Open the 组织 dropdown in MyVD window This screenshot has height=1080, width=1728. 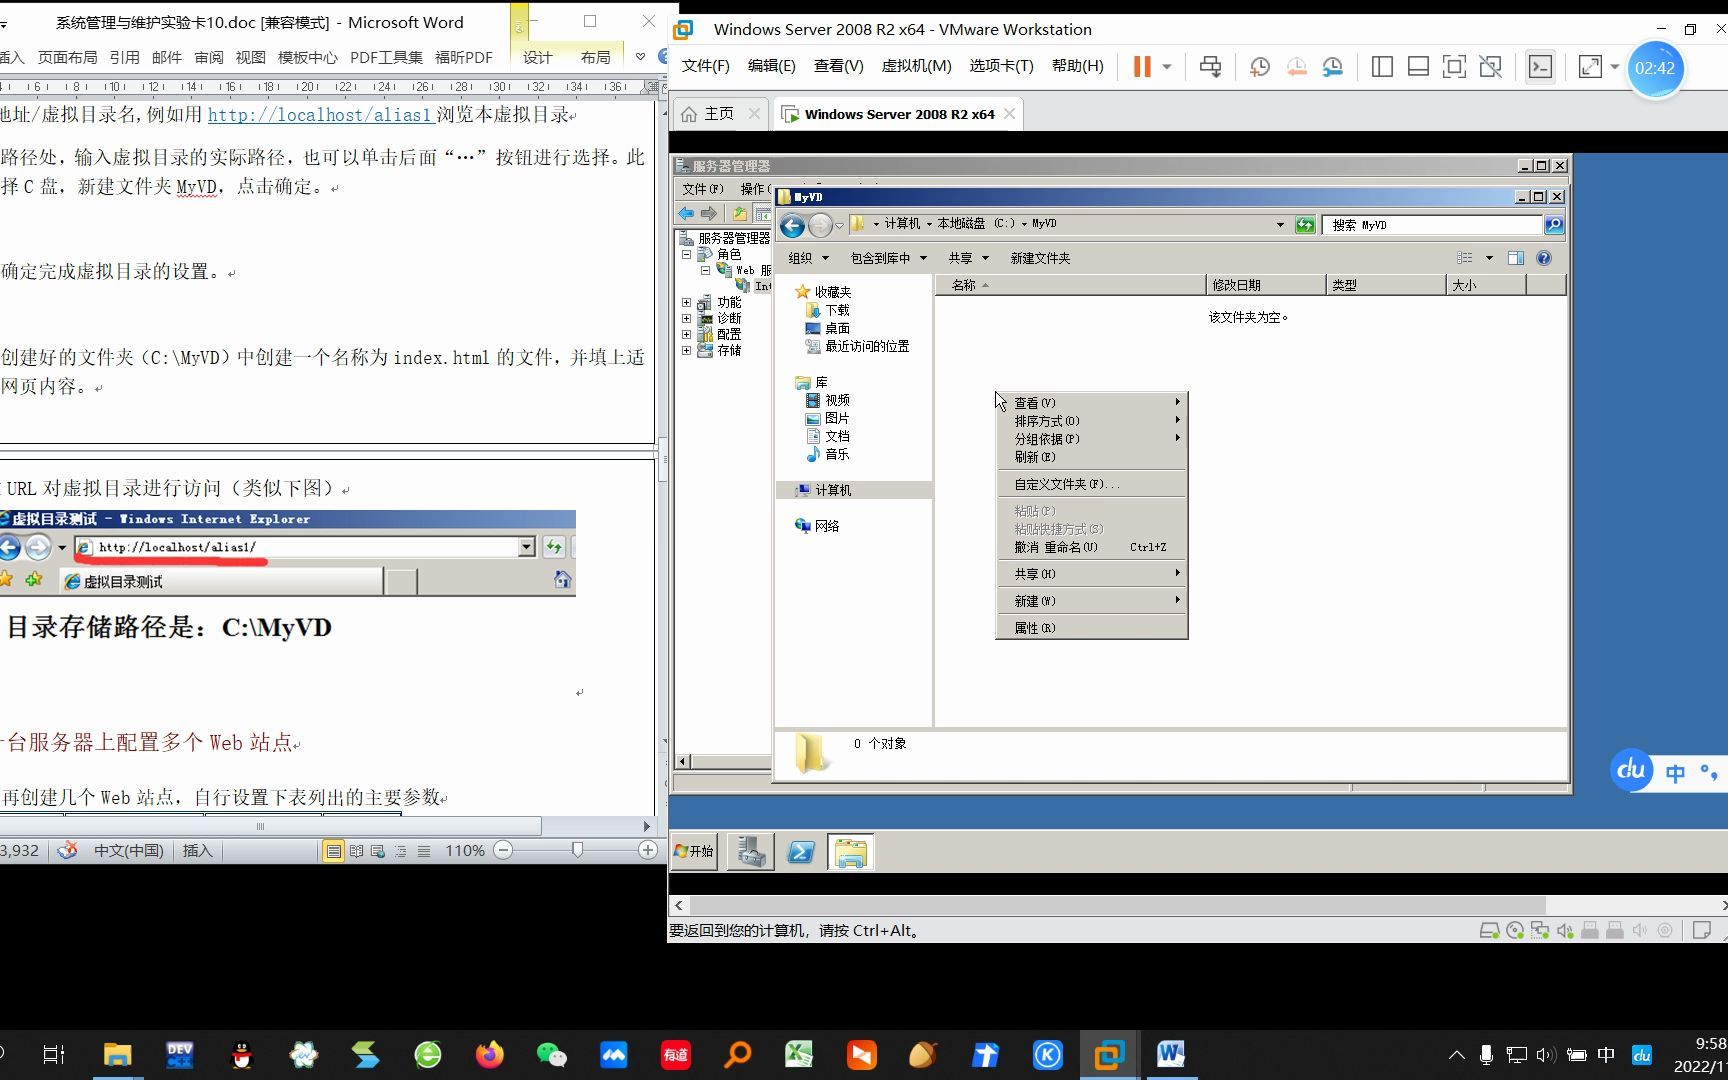(x=808, y=258)
